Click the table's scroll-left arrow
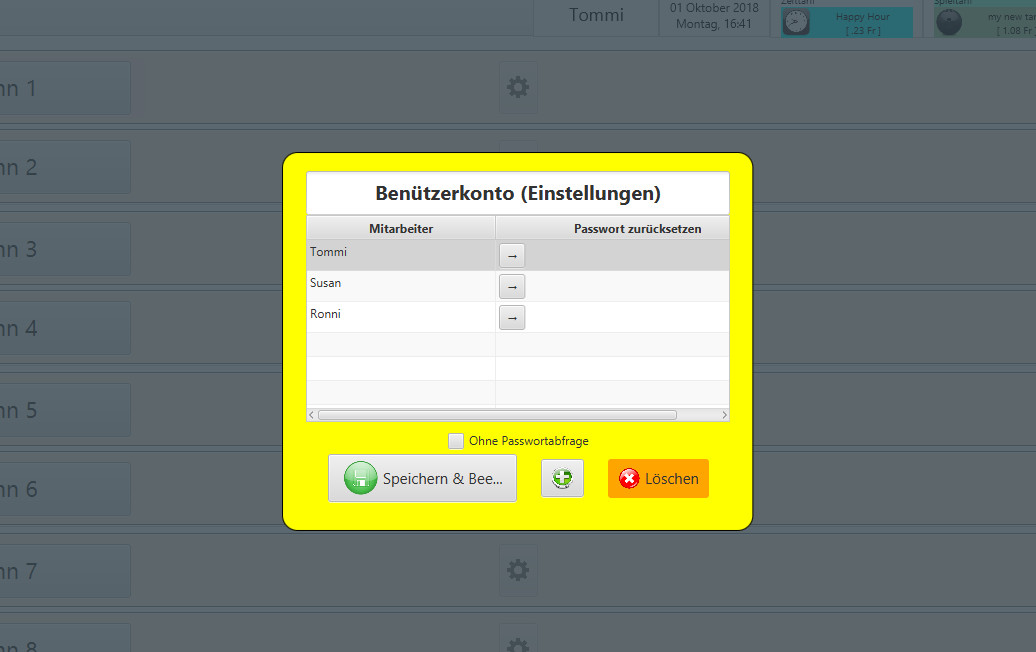1036x652 pixels. 312,414
